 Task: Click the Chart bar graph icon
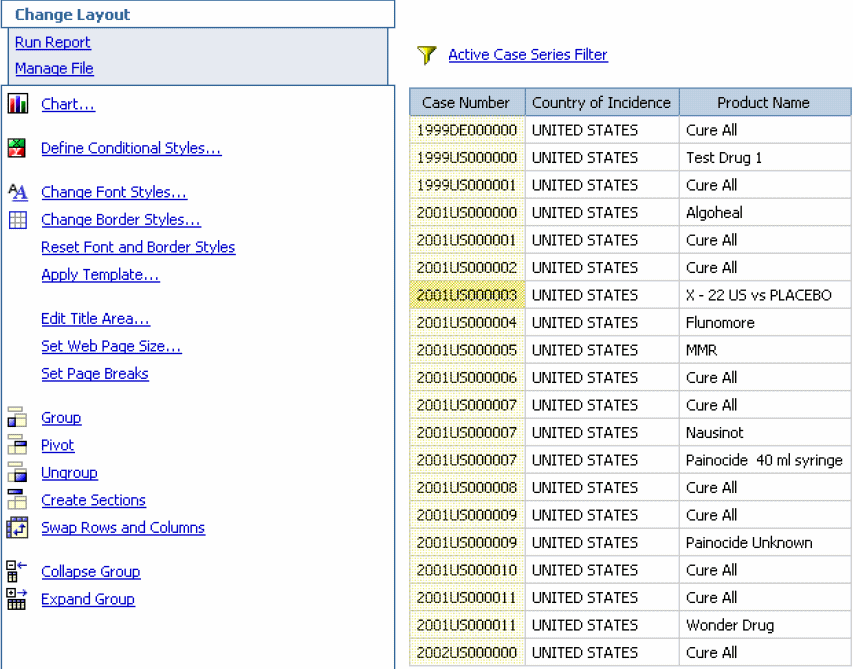[17, 103]
